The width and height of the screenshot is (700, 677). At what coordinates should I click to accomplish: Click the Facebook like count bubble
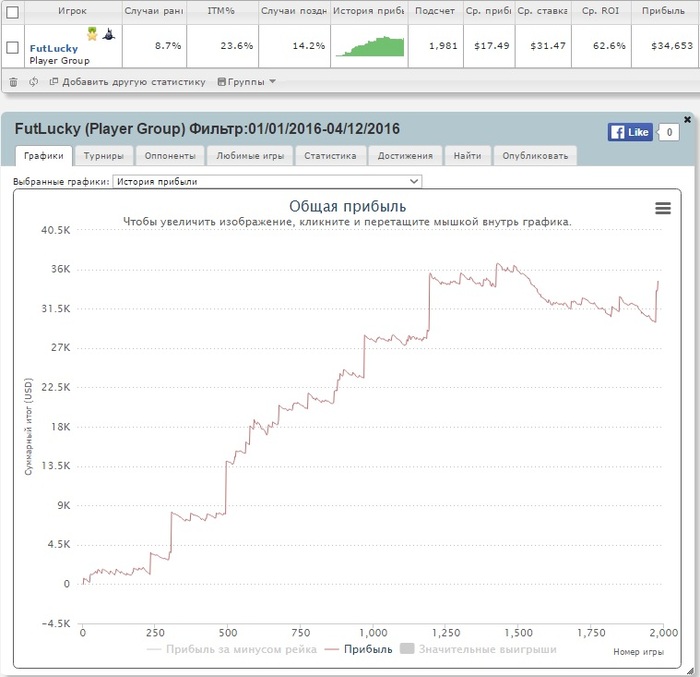pyautogui.click(x=669, y=132)
